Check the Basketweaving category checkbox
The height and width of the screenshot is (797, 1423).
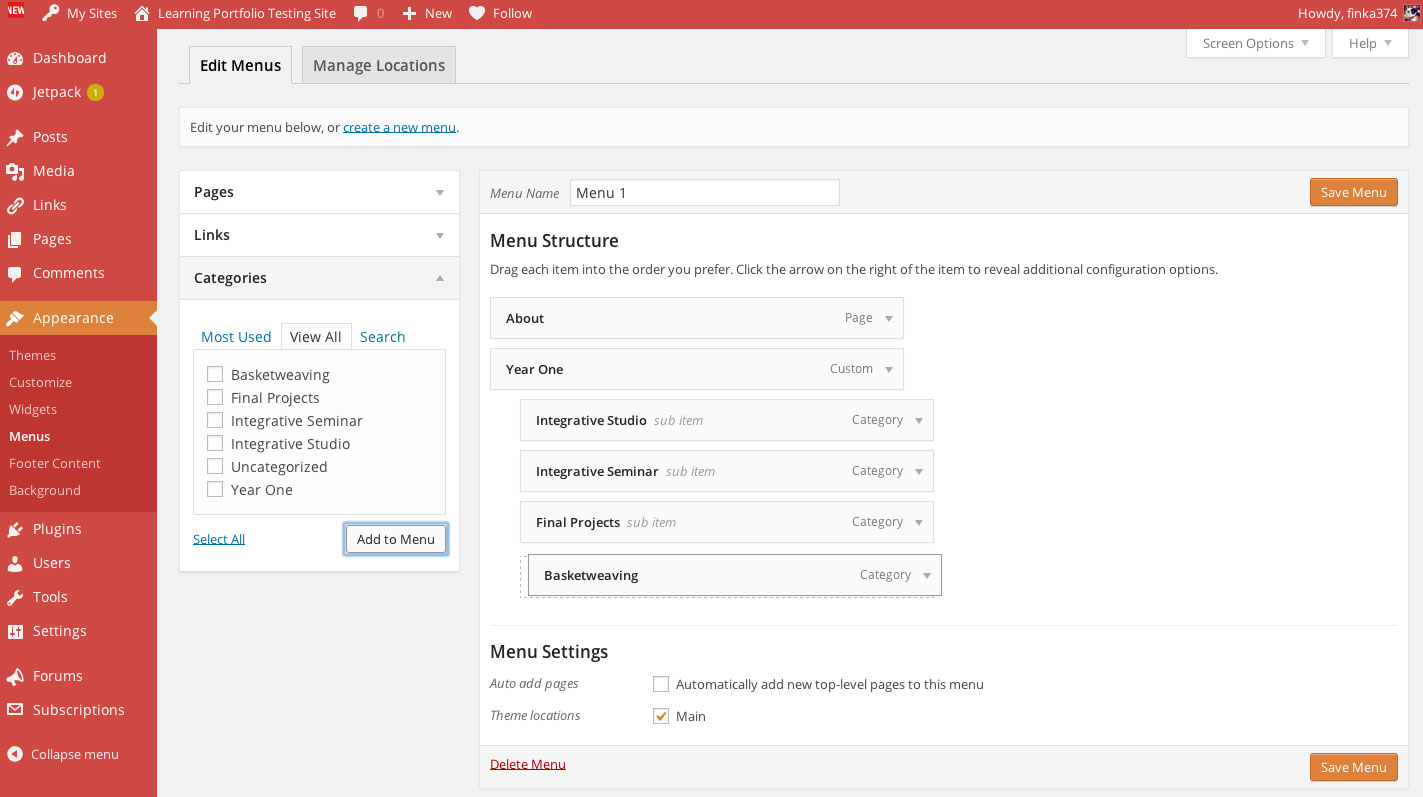(x=215, y=375)
